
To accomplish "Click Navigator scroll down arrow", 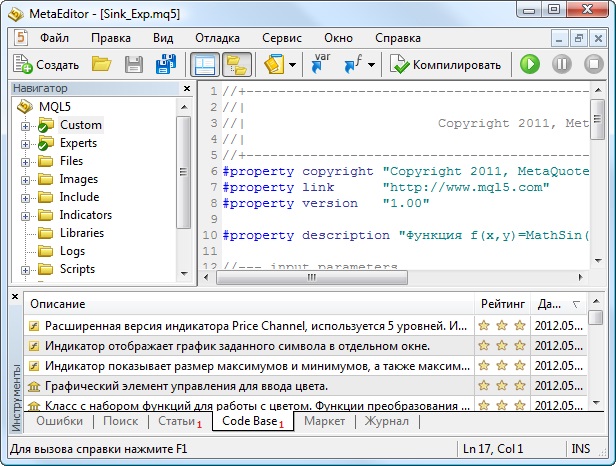I will coord(184,273).
